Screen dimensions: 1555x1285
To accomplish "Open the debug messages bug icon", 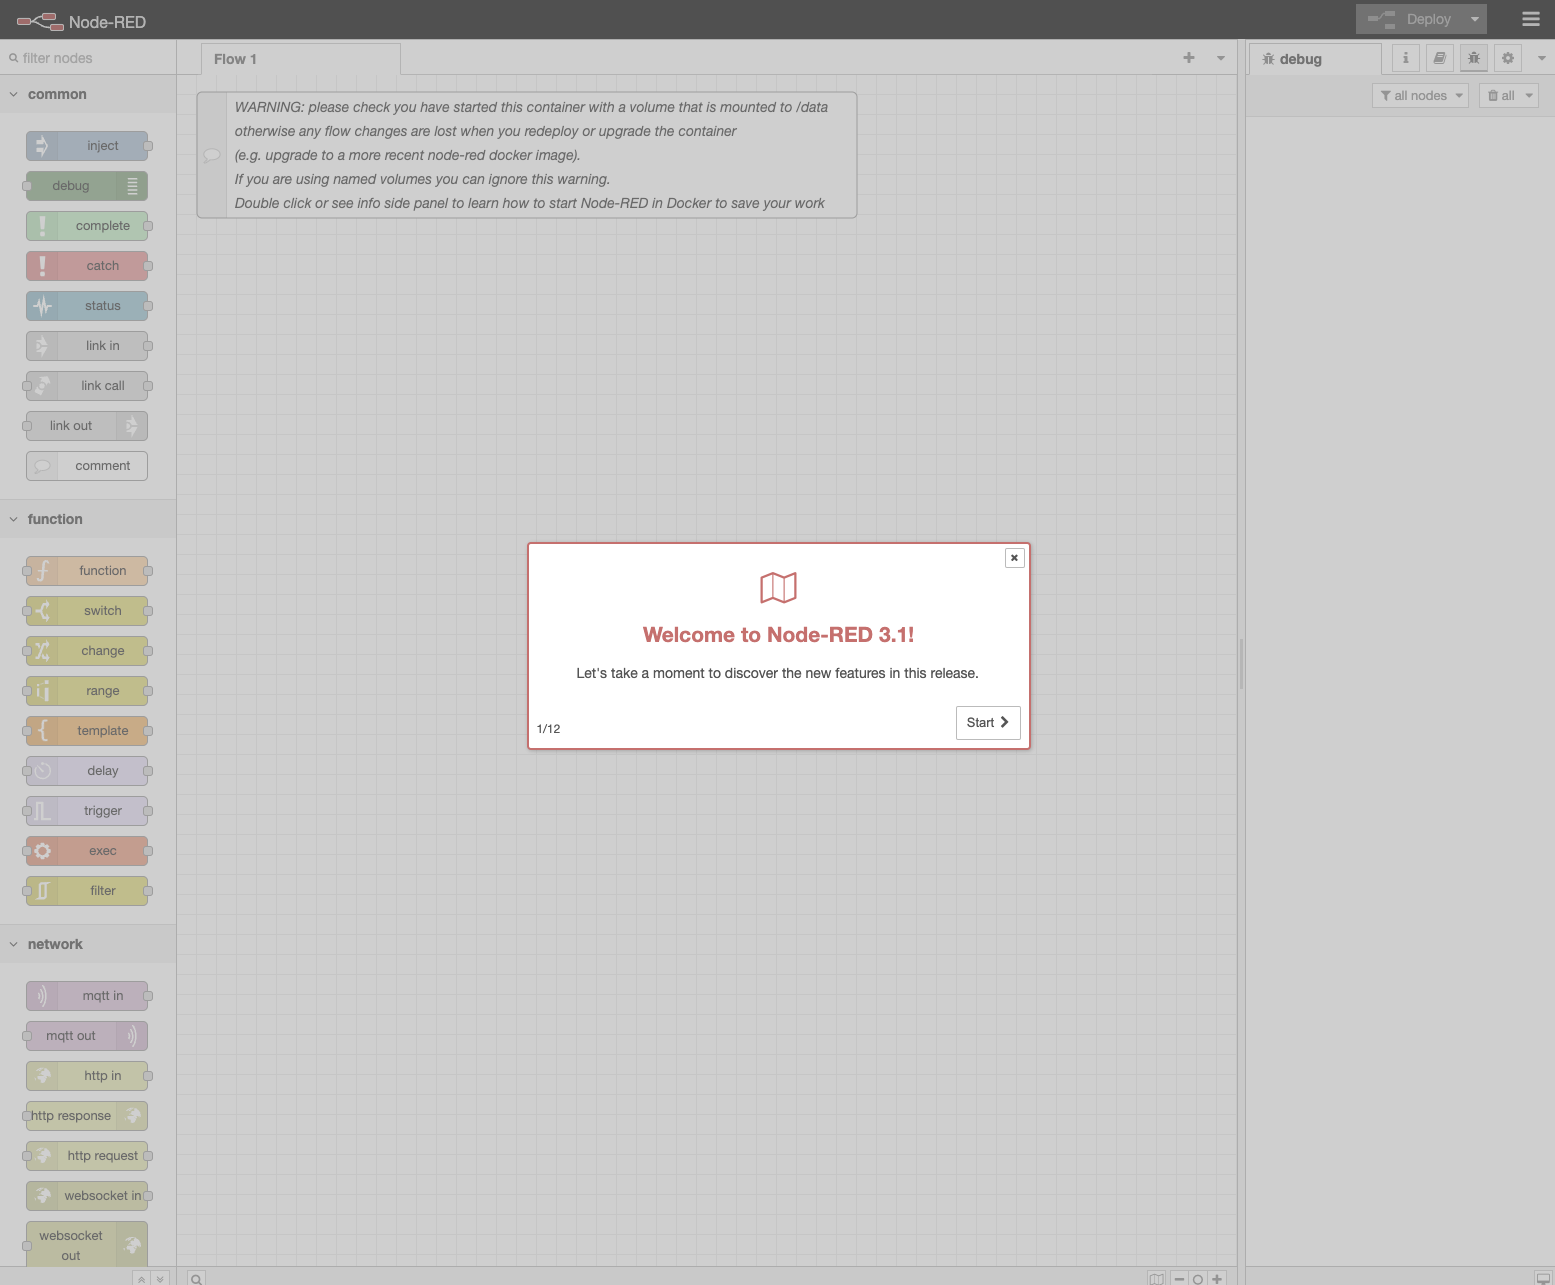I will tap(1473, 58).
